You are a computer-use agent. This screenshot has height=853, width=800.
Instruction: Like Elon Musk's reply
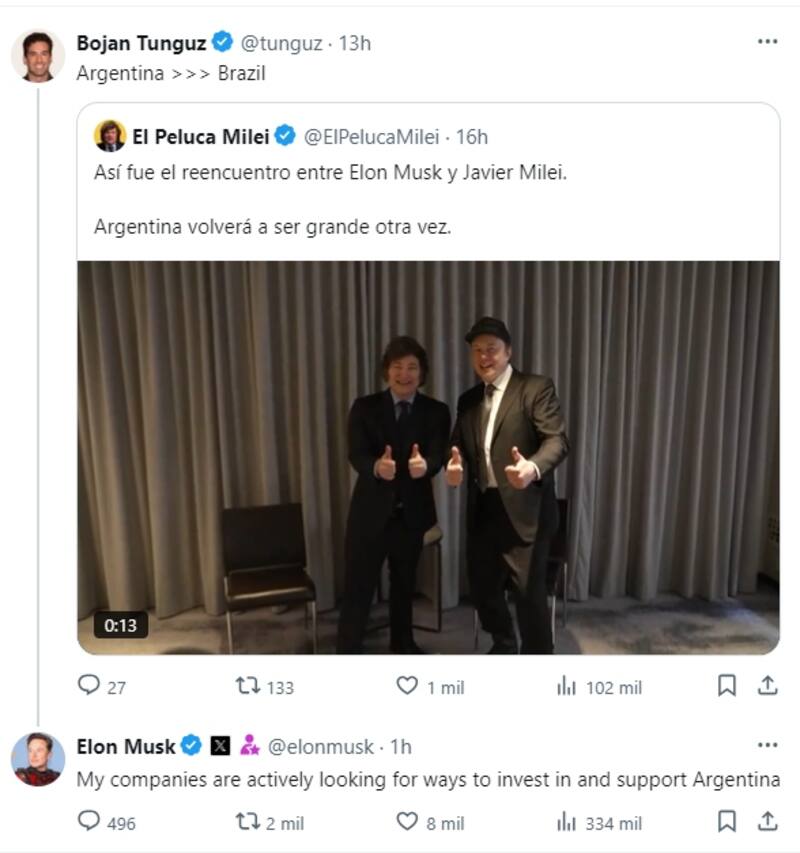click(x=407, y=822)
